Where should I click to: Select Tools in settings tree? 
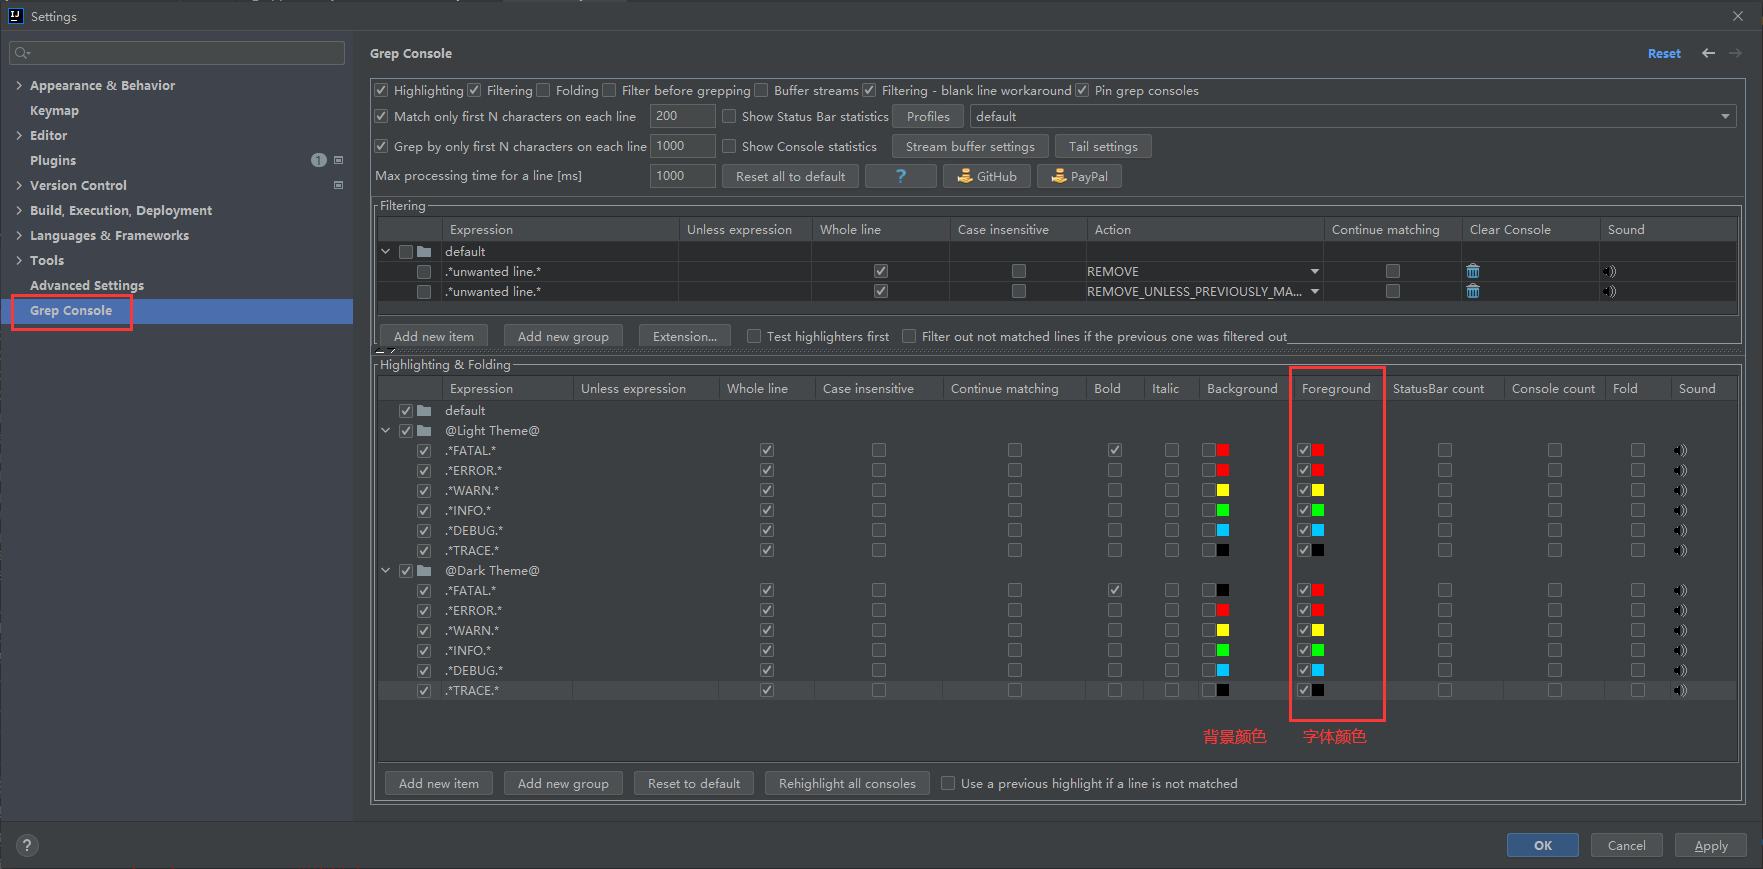pyautogui.click(x=47, y=260)
